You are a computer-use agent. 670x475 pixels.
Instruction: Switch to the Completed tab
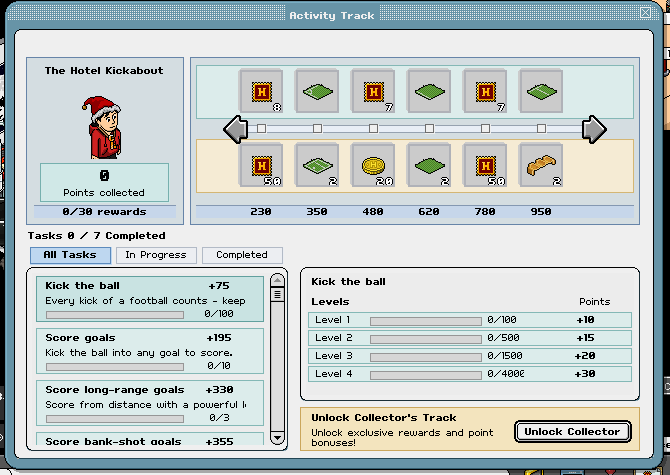point(242,255)
